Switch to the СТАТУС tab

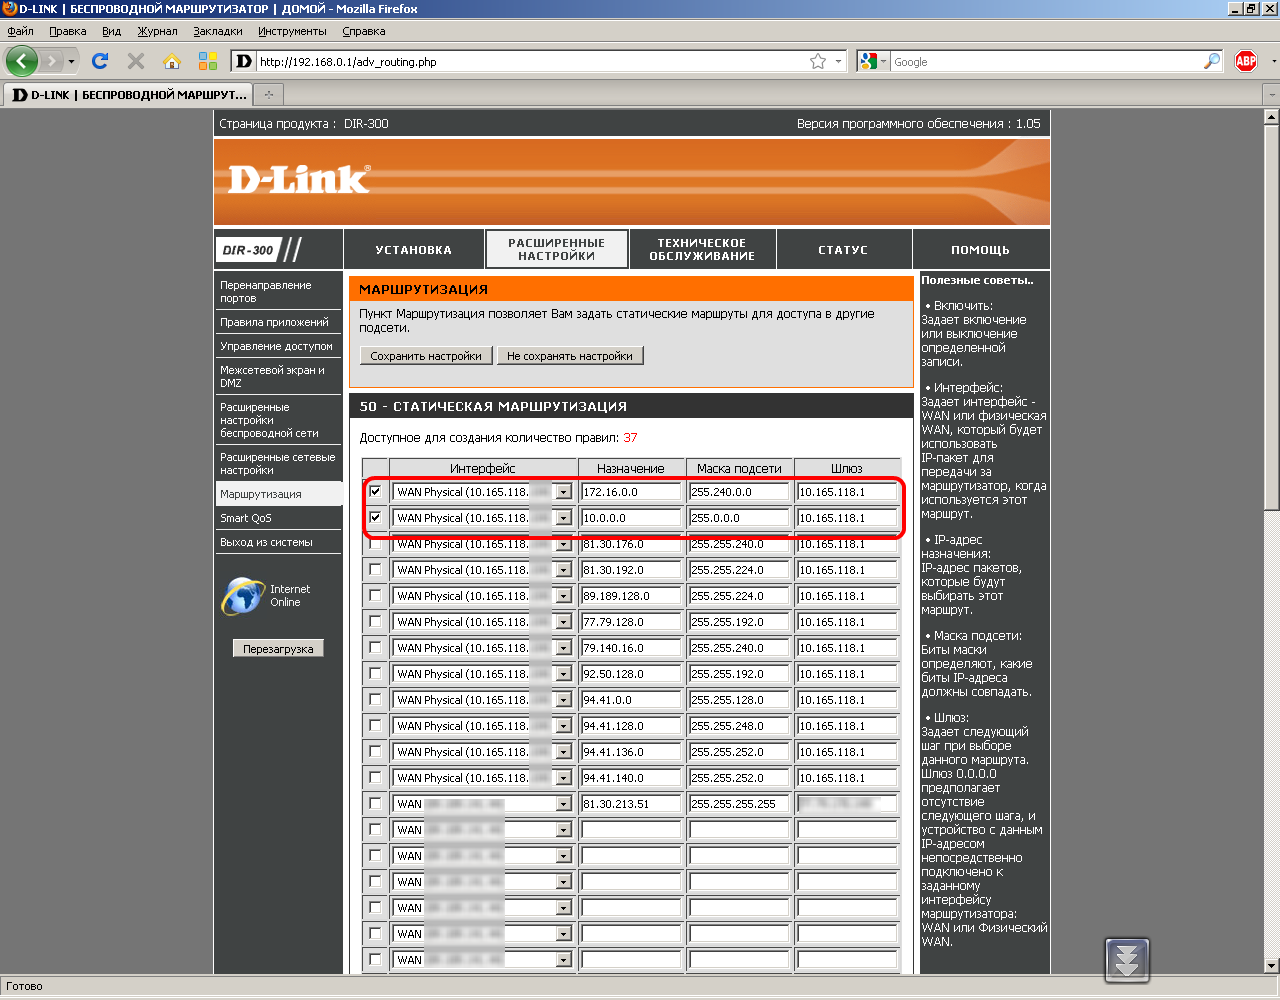point(843,250)
